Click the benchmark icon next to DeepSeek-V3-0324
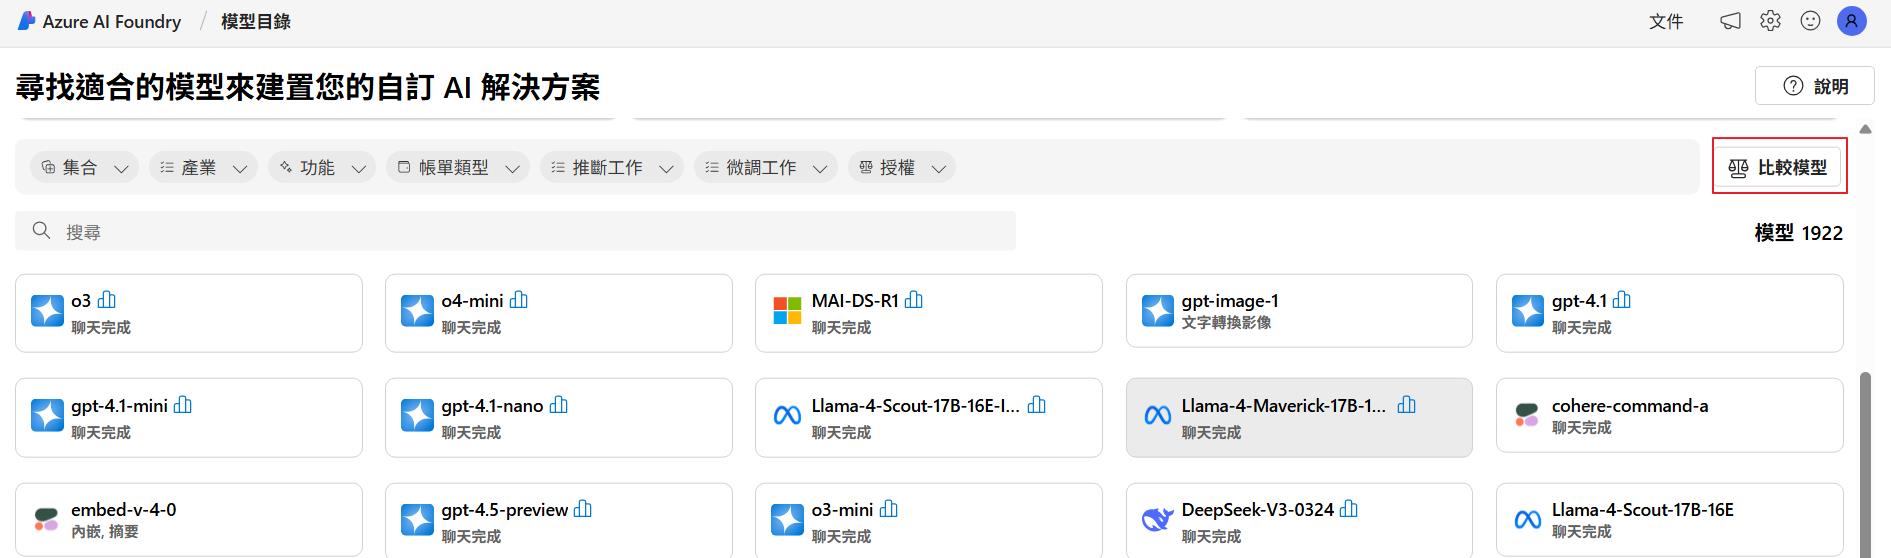This screenshot has height=558, width=1891. [x=1349, y=509]
